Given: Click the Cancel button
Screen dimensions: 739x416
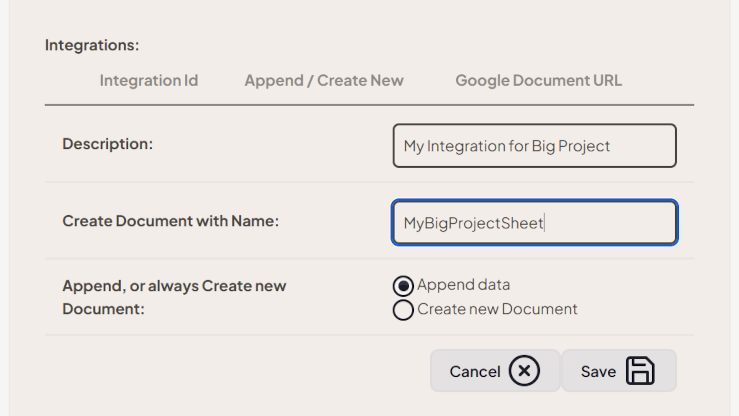Looking at the screenshot, I should pos(495,371).
